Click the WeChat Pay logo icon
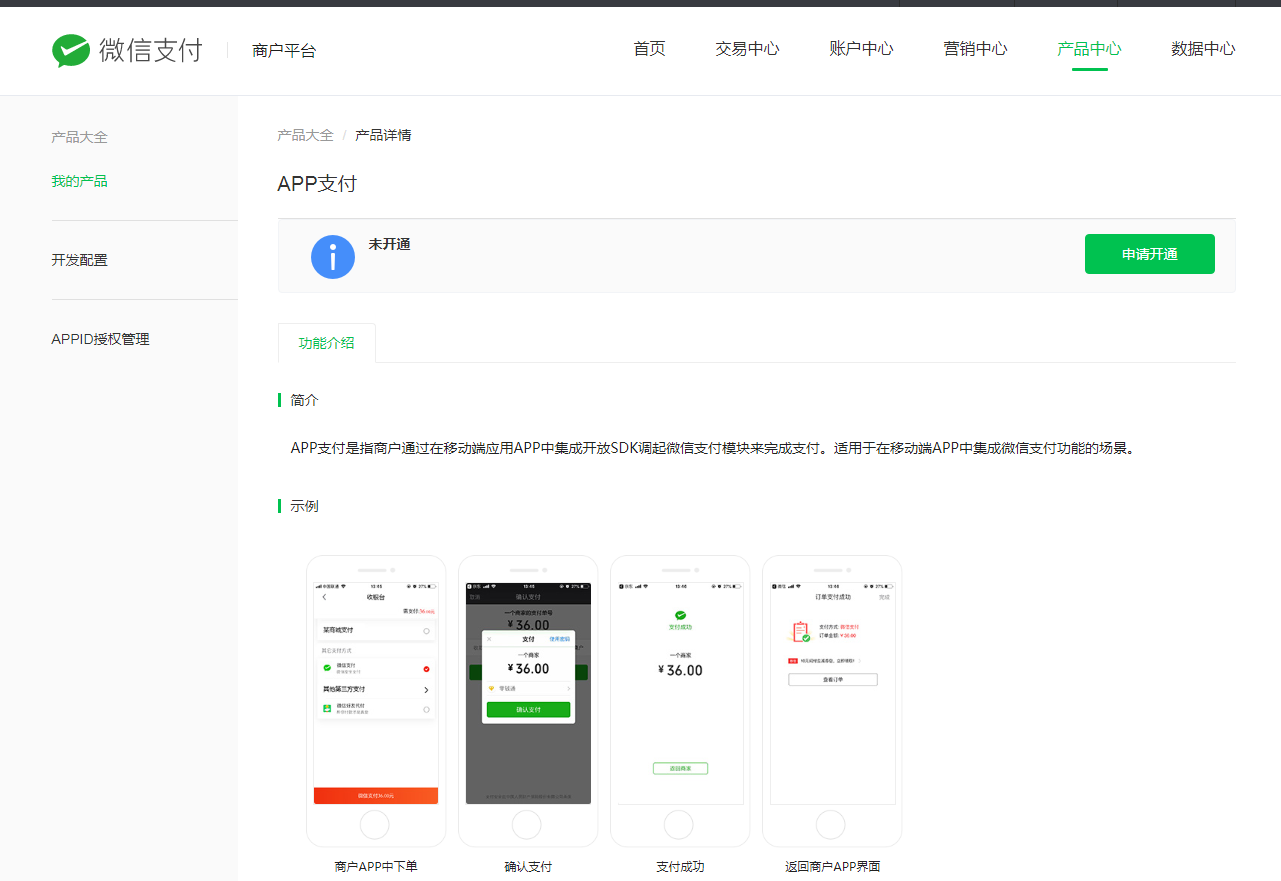1281x881 pixels. [x=71, y=50]
